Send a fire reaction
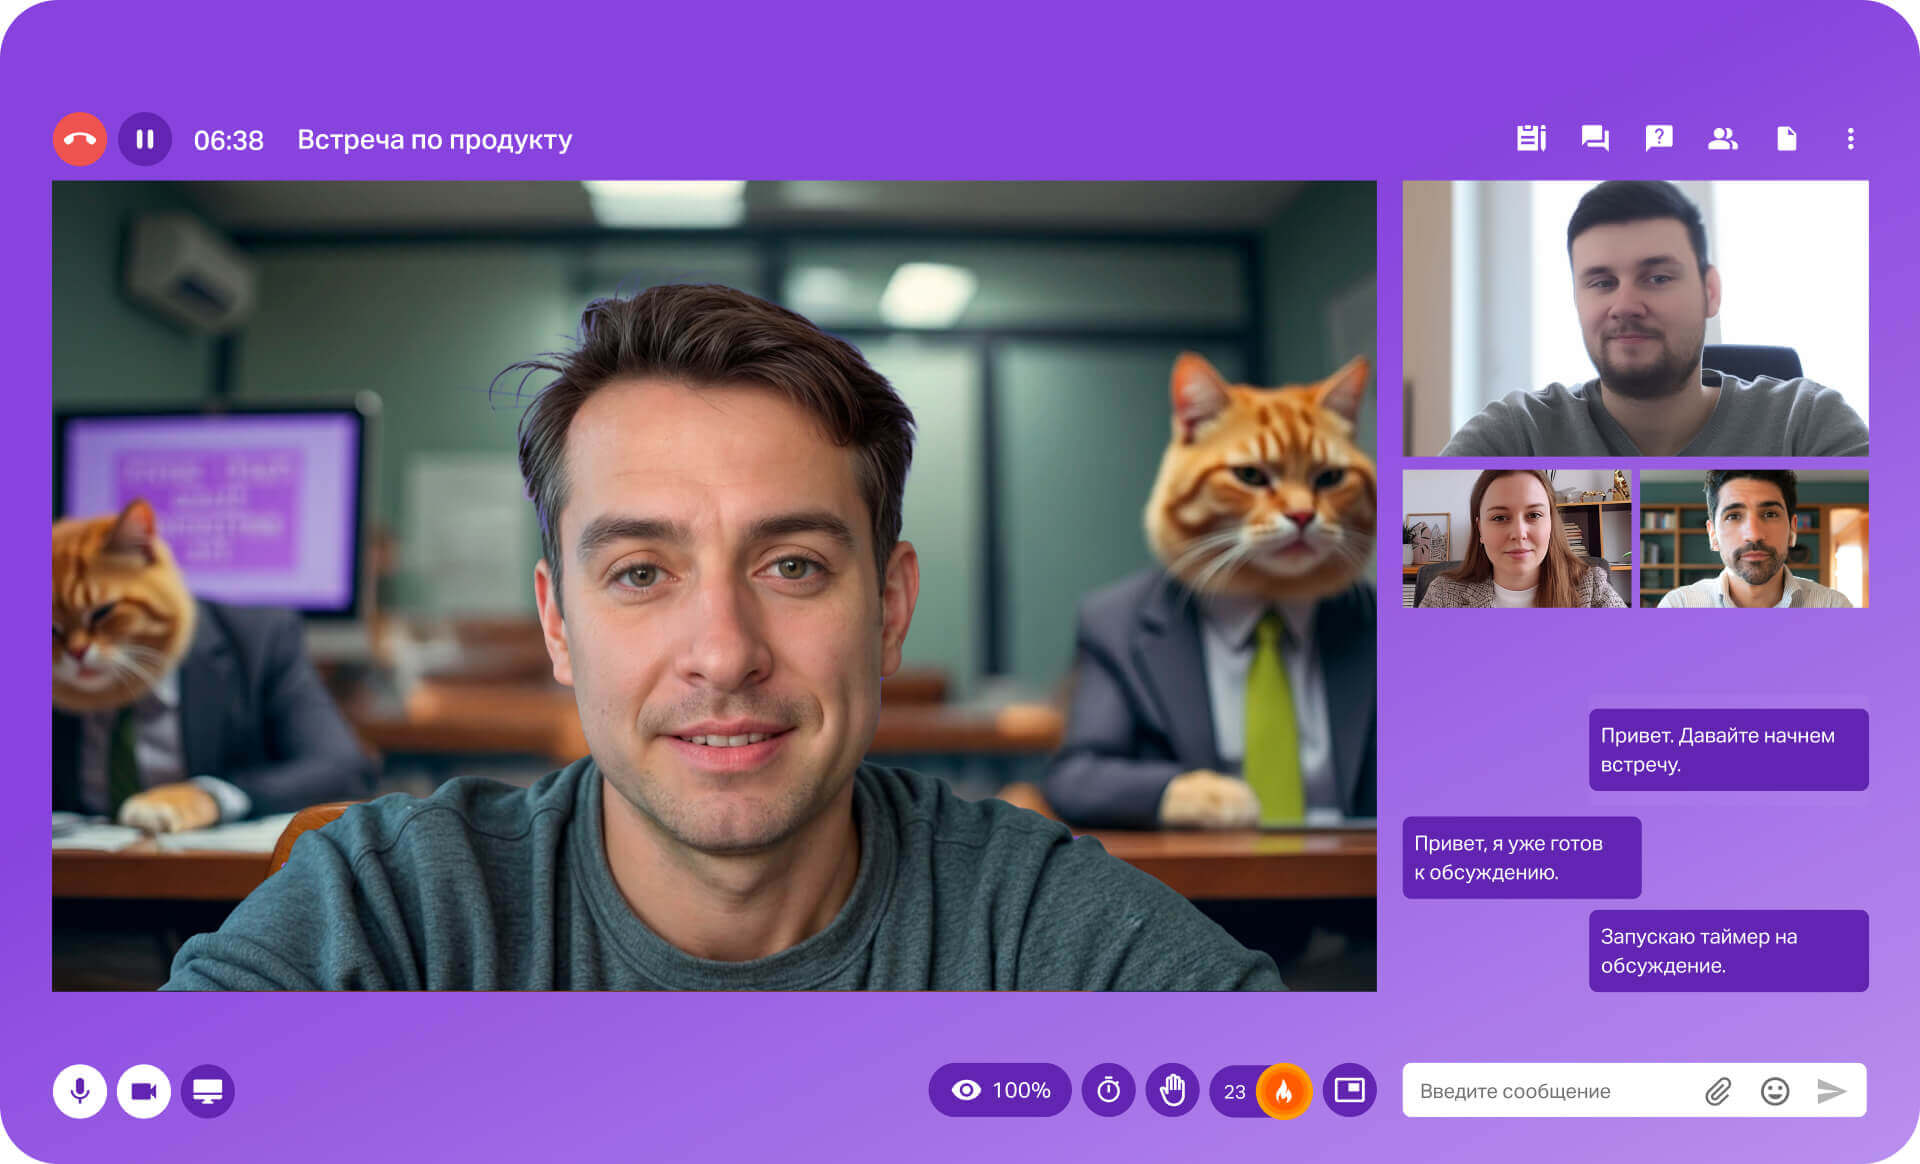Screen dimensions: 1920x1164 point(1284,1091)
